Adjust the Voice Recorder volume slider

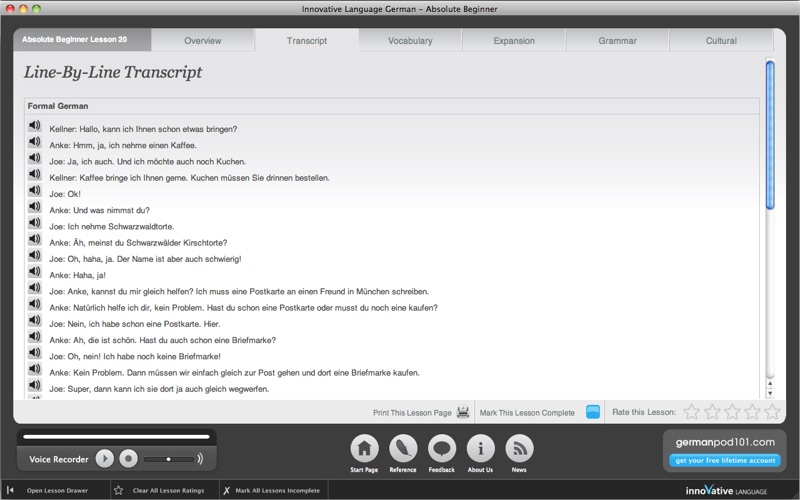pyautogui.click(x=169, y=459)
